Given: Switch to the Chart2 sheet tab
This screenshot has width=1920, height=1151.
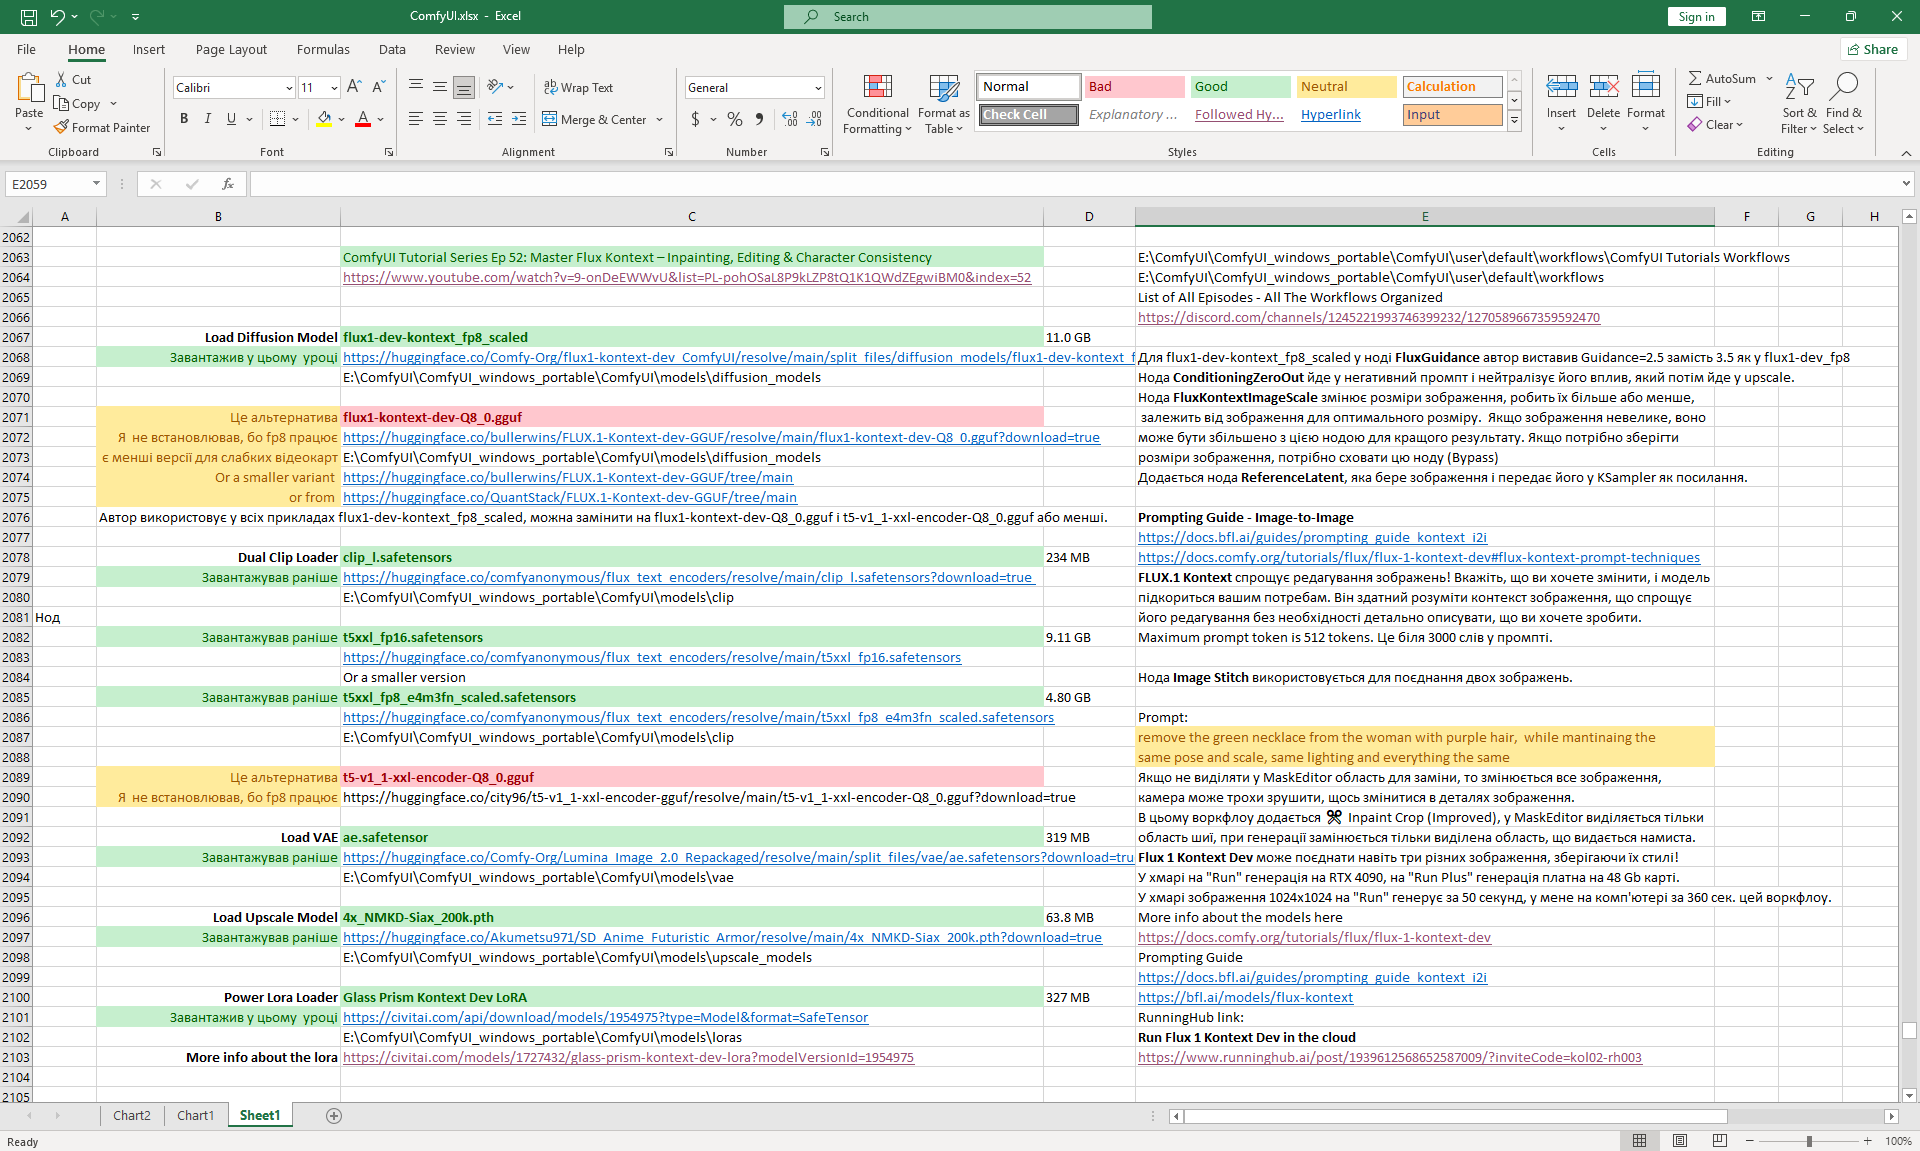Looking at the screenshot, I should tap(131, 1116).
